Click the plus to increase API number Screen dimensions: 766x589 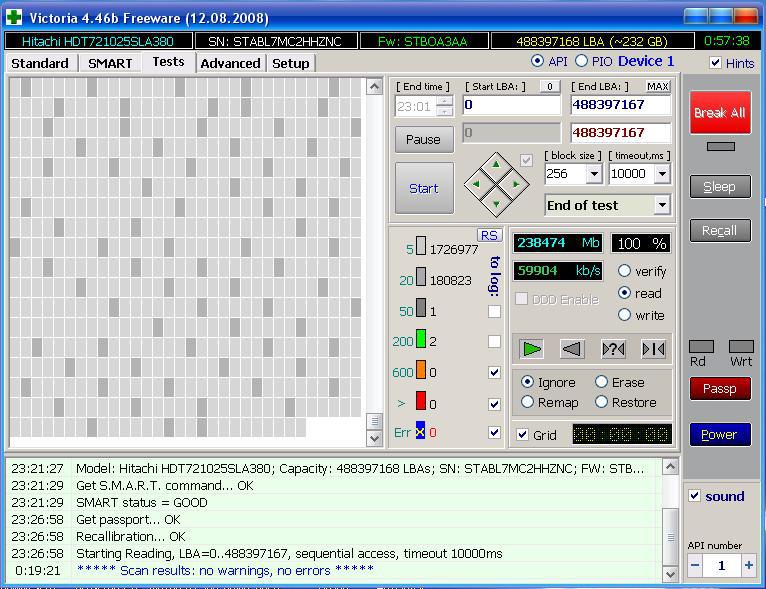point(748,565)
